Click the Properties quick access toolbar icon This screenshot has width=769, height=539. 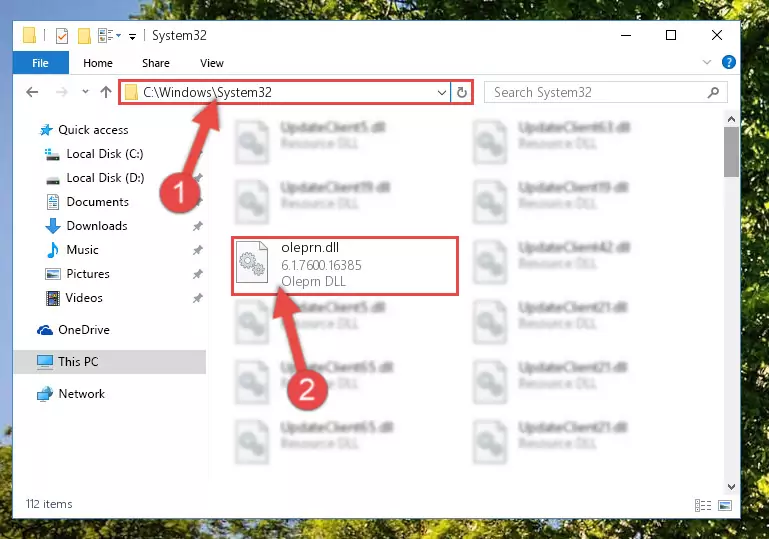coord(62,36)
